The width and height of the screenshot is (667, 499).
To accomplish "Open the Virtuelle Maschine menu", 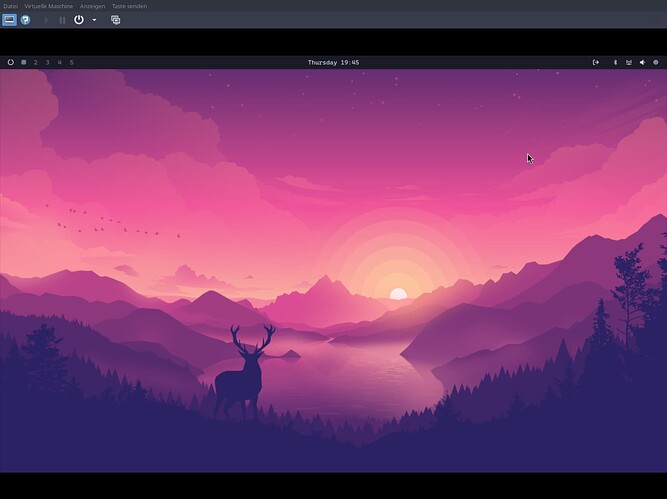I will pyautogui.click(x=49, y=6).
